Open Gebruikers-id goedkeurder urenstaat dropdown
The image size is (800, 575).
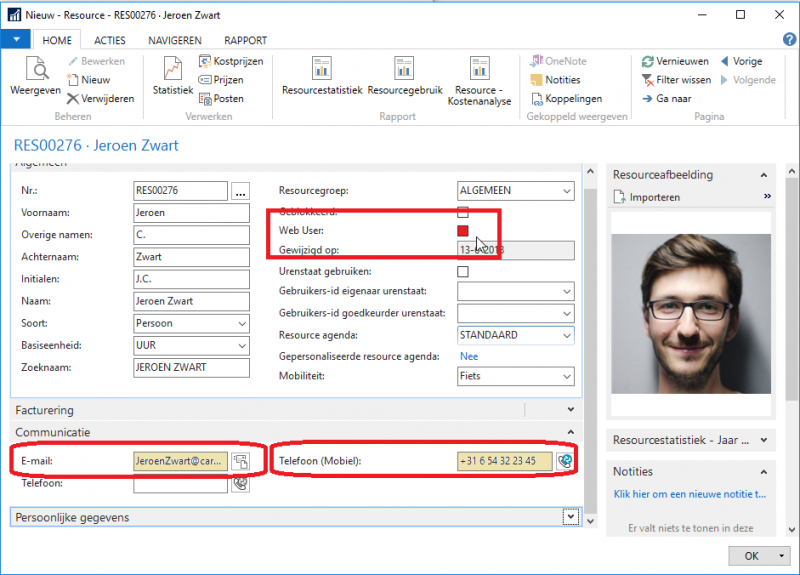tap(566, 313)
